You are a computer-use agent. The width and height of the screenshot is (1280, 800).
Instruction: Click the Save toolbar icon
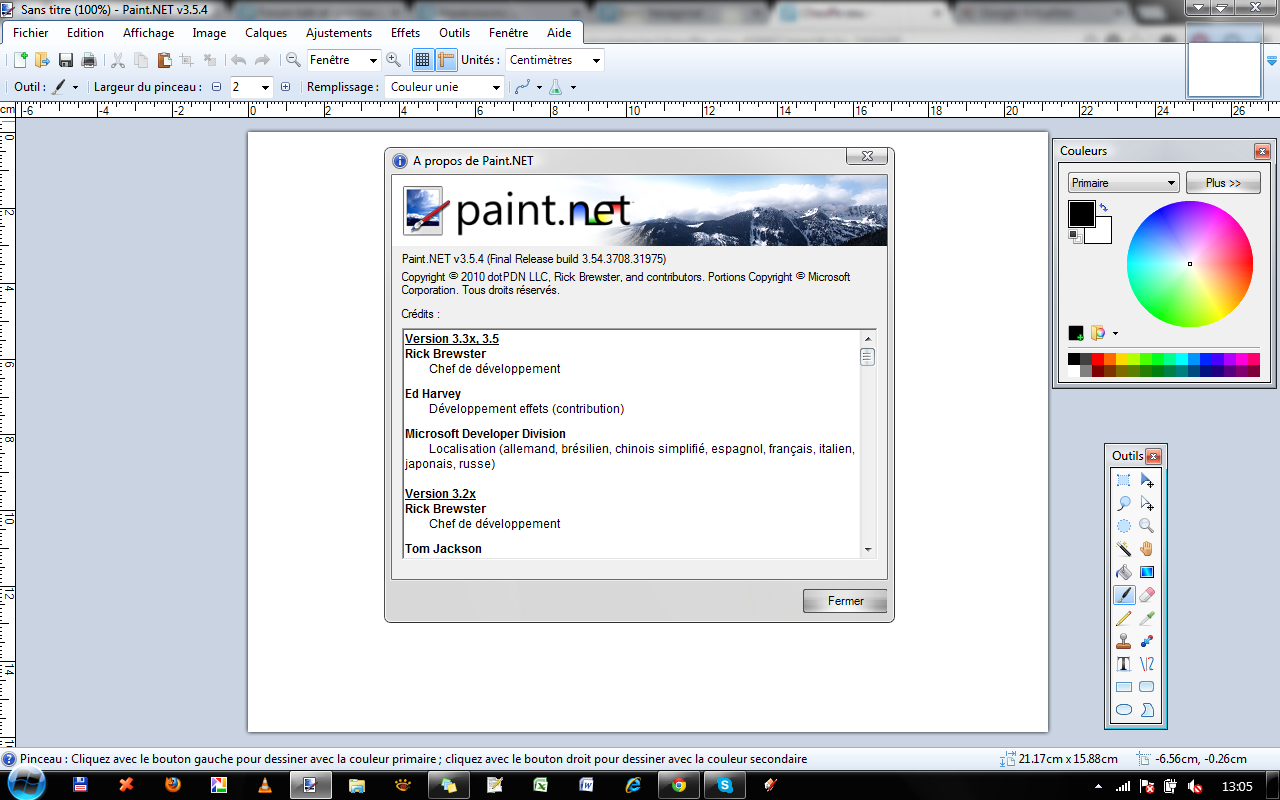(x=66, y=60)
